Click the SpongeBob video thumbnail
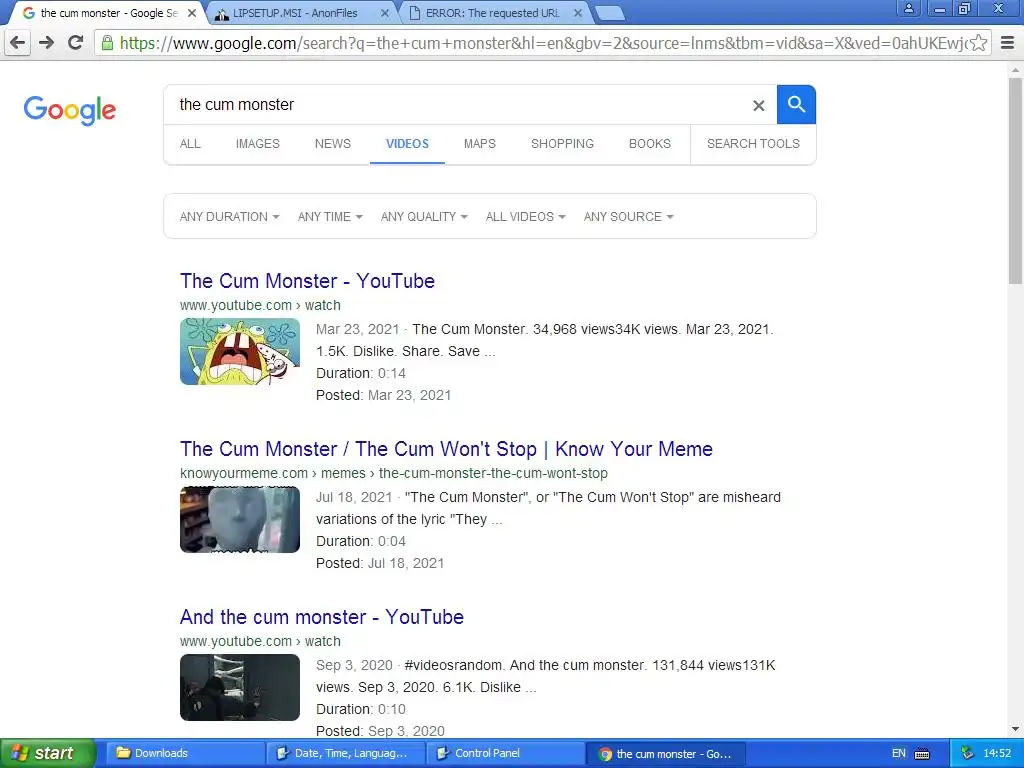This screenshot has width=1024, height=768. click(x=240, y=351)
